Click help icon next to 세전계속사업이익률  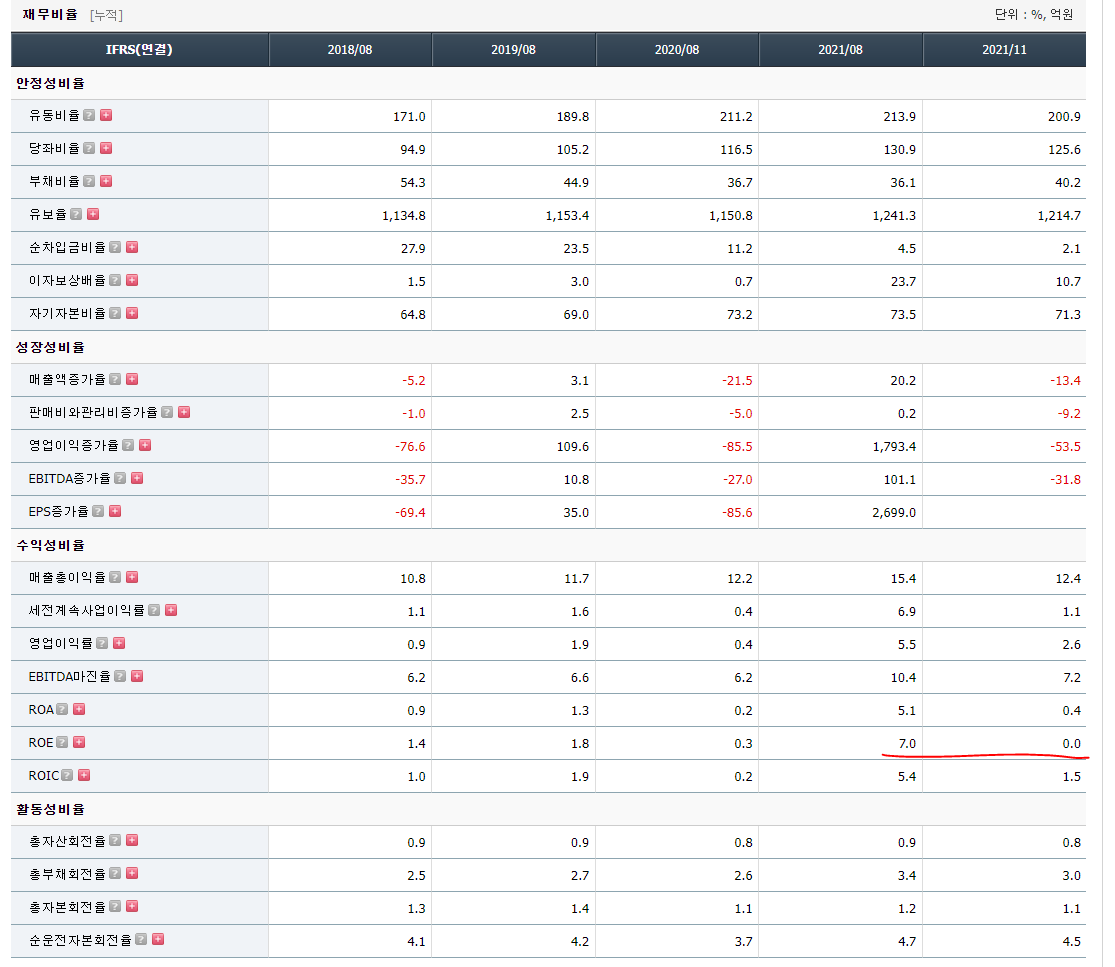(x=154, y=610)
